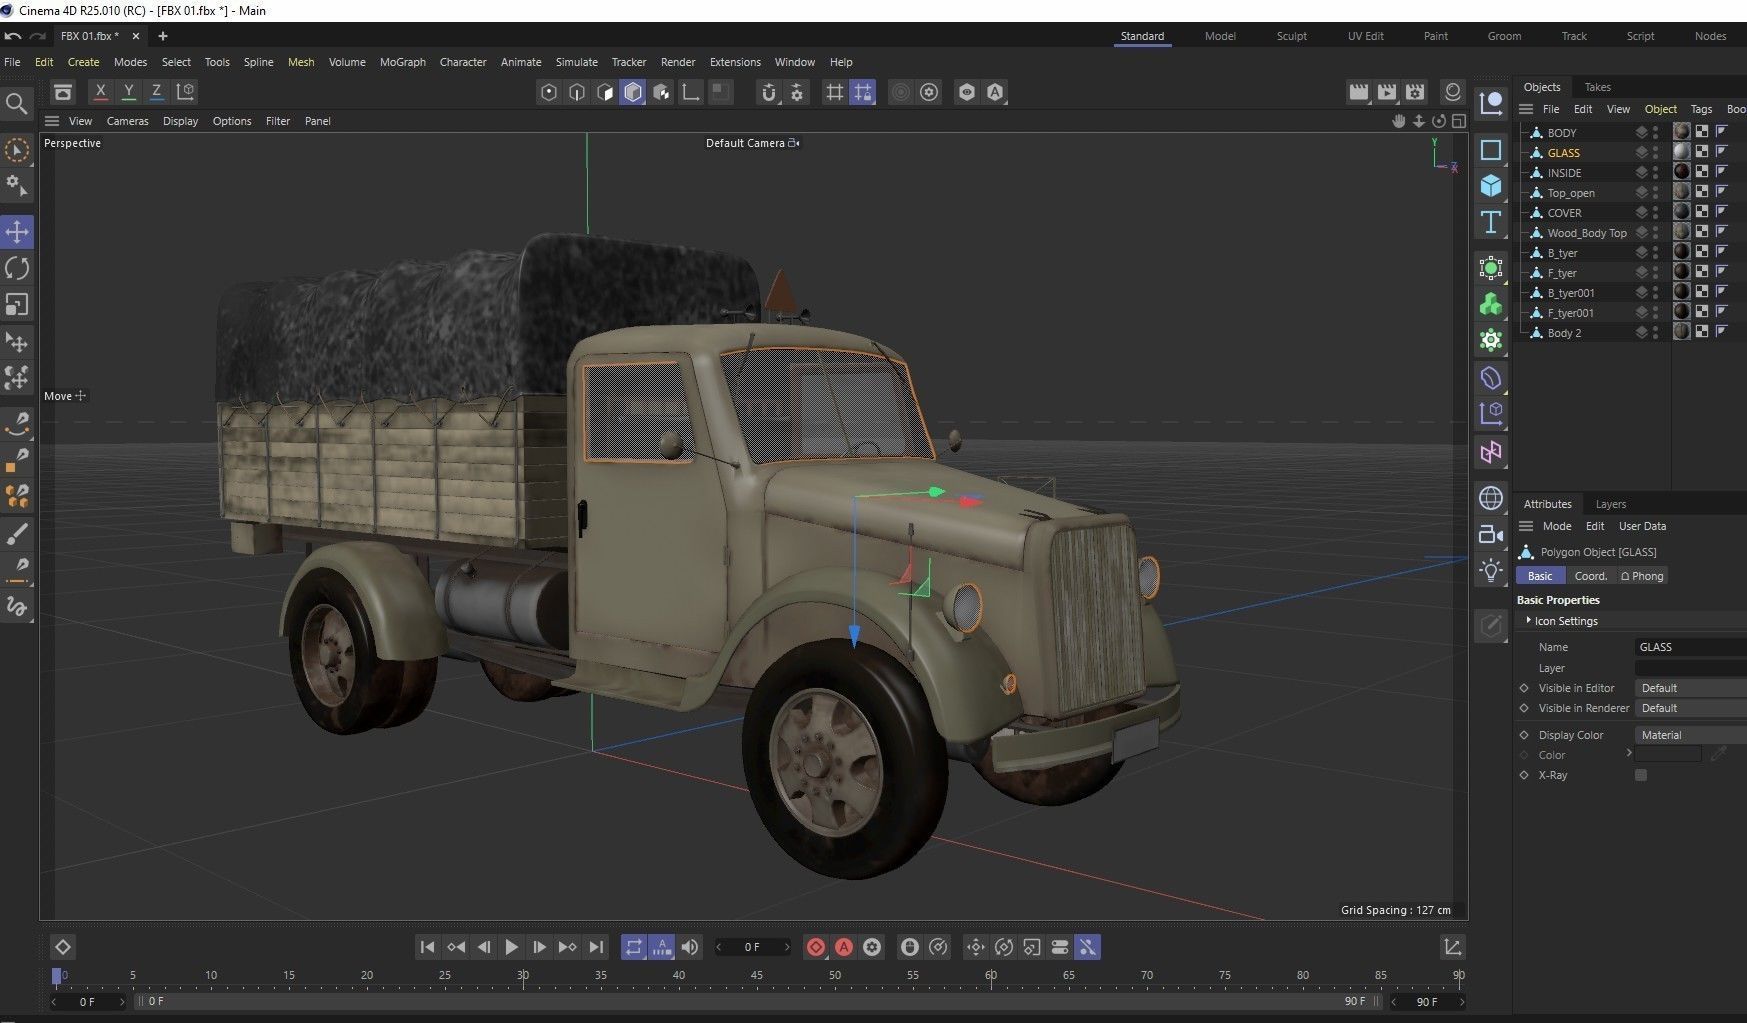Screen dimensions: 1747x1023
Task: Toggle visibility dots for GLASS object
Action: pos(1655,153)
